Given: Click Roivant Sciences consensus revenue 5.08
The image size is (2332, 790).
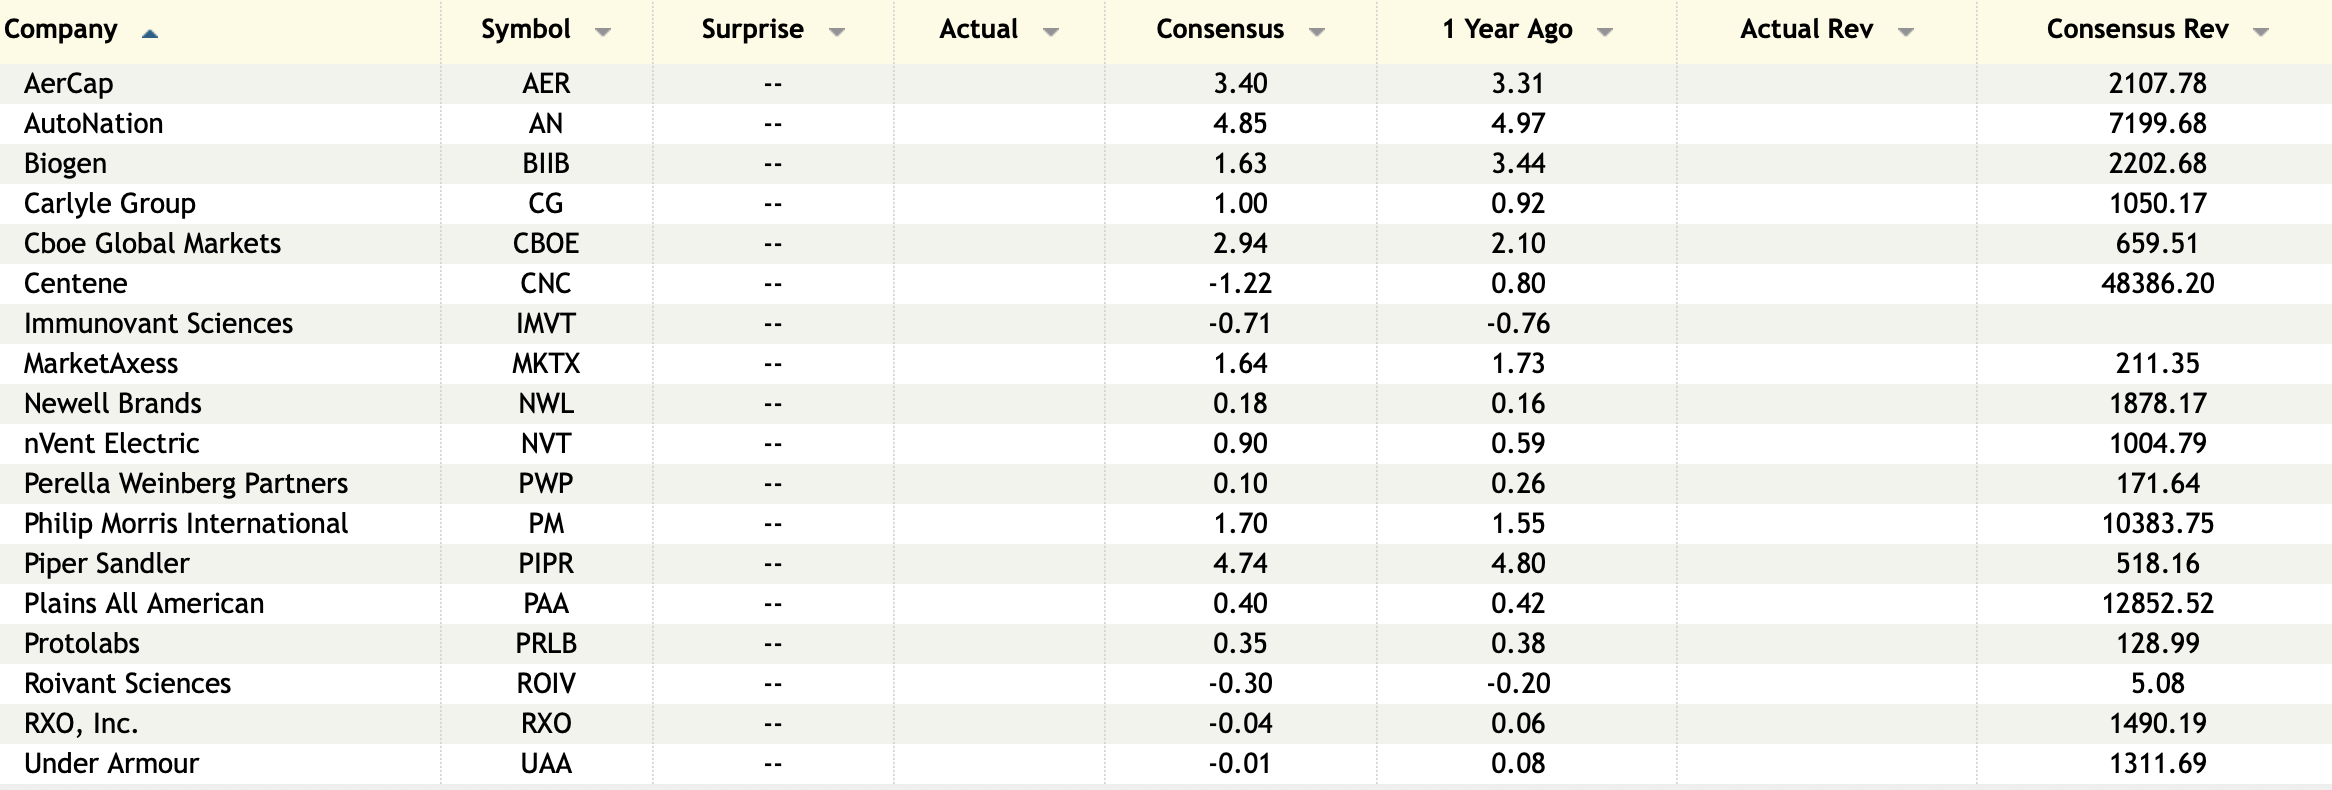Looking at the screenshot, I should tap(2157, 684).
